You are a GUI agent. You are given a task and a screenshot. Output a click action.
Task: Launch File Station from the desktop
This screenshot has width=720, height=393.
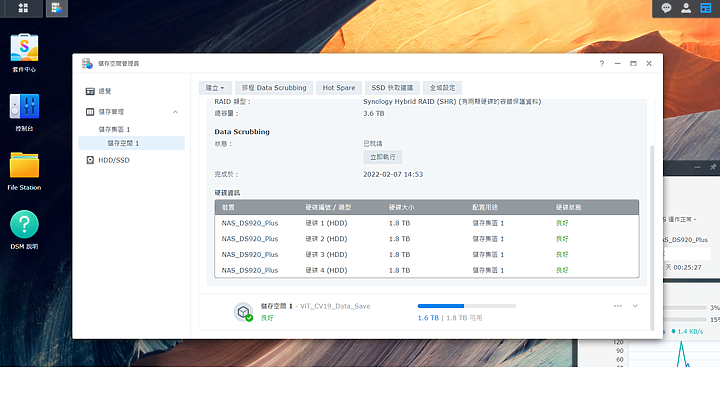pos(24,171)
